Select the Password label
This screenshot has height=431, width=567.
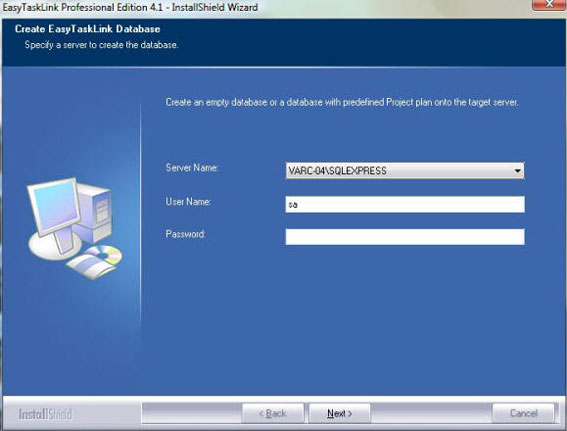[186, 234]
